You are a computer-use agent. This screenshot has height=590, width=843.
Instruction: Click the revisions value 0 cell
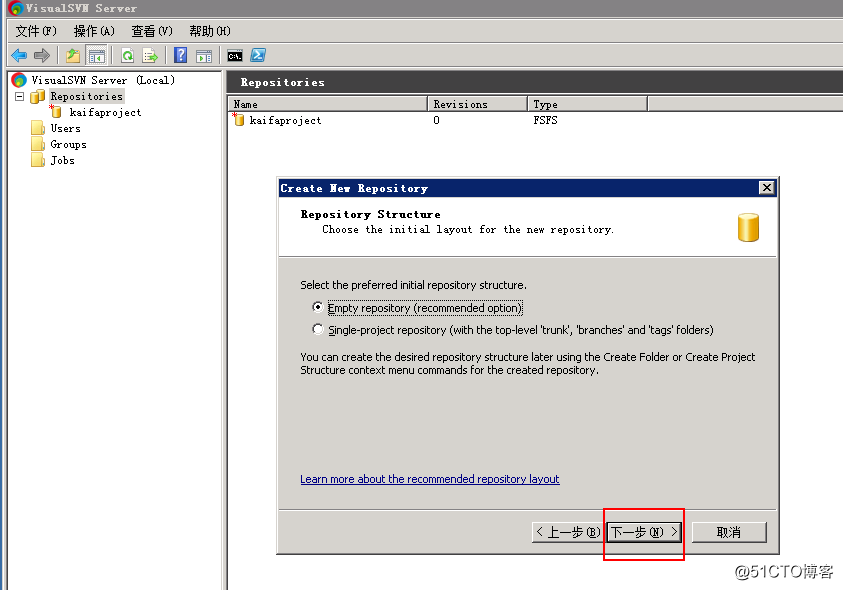click(437, 120)
